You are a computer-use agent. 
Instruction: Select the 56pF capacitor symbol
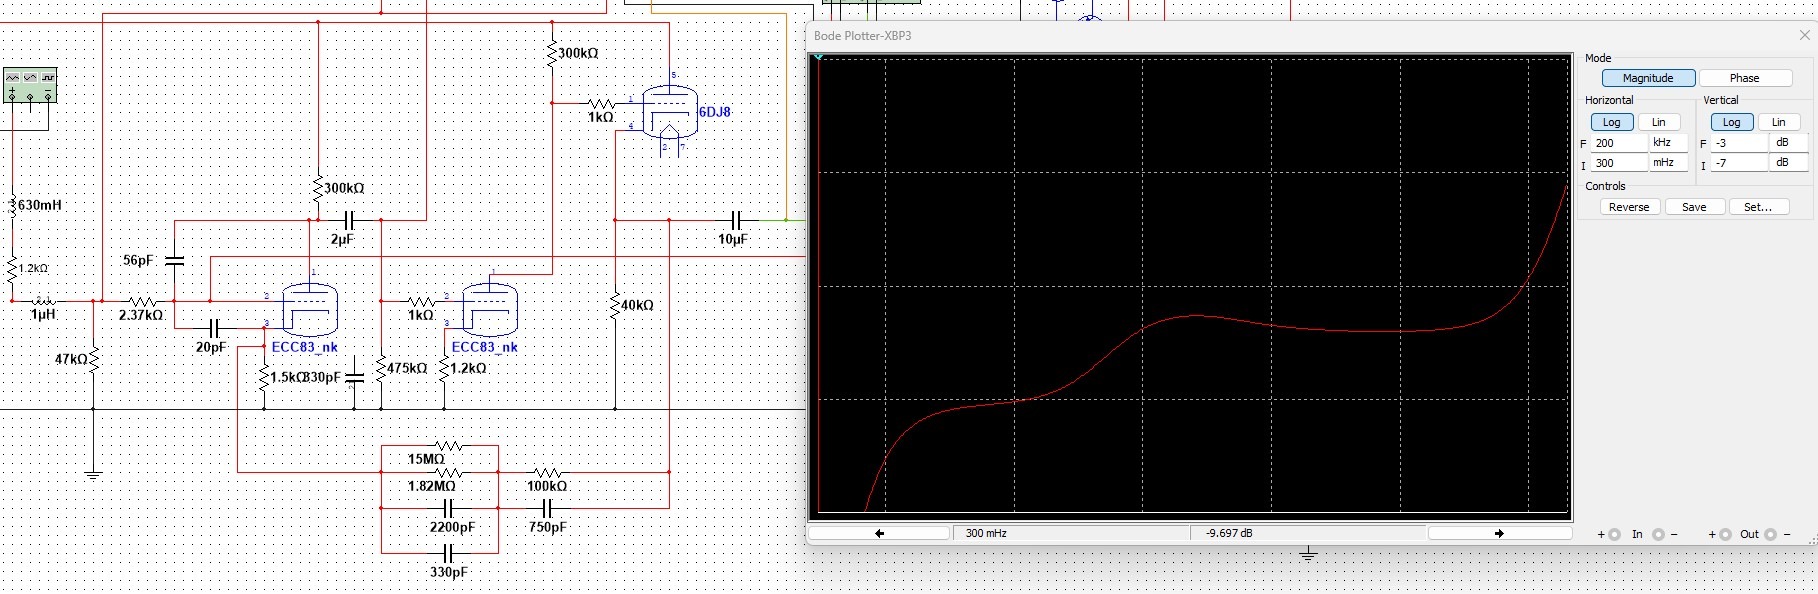tap(174, 260)
